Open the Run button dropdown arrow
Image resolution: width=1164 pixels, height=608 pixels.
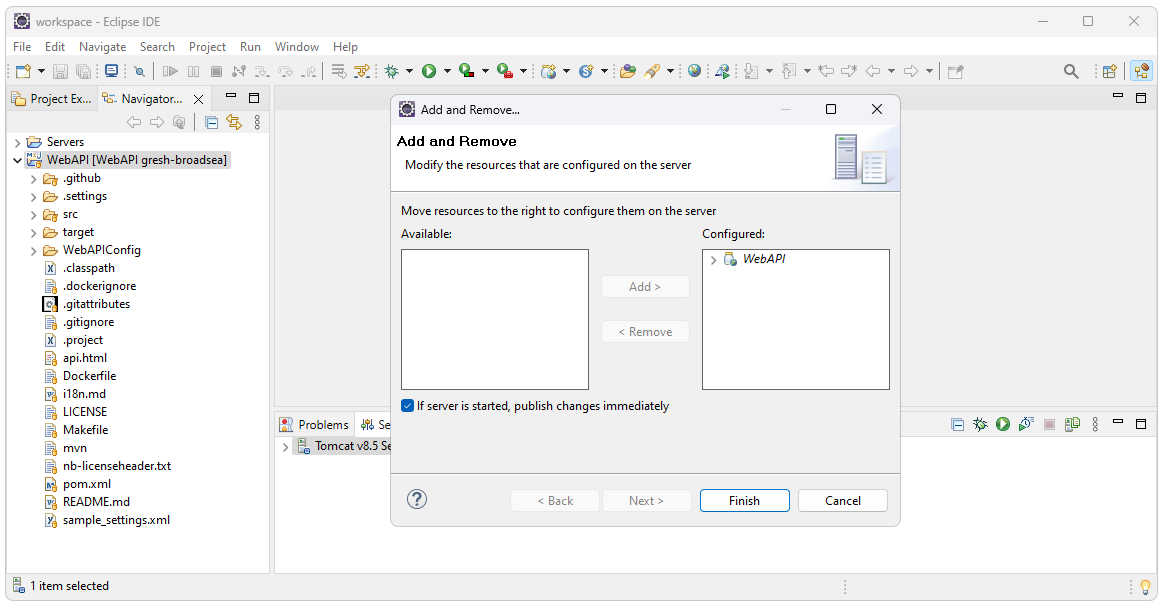tap(447, 71)
